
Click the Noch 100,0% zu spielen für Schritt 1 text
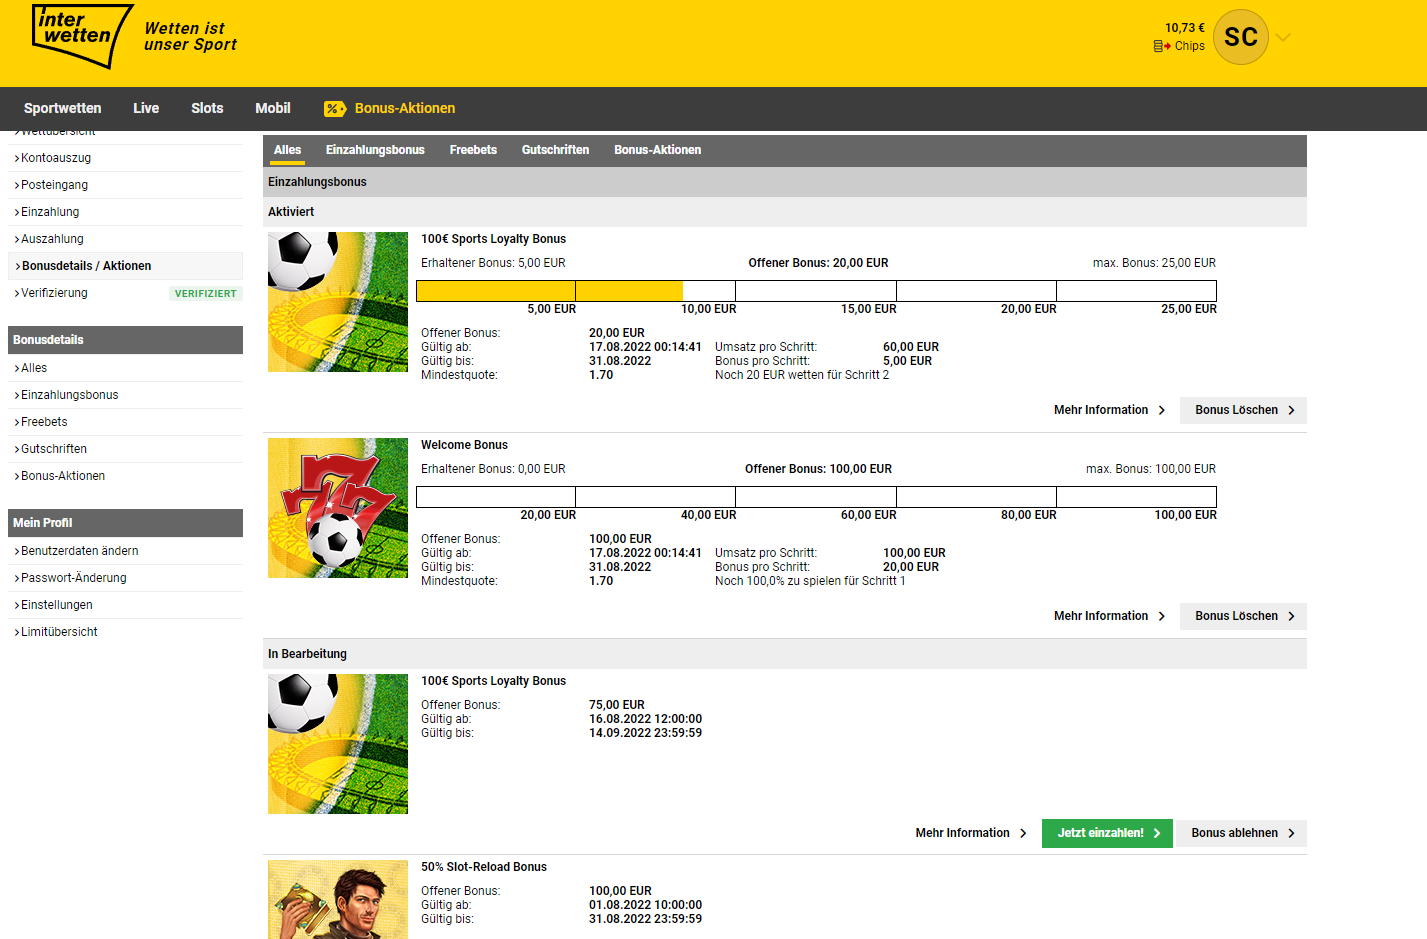tap(810, 581)
